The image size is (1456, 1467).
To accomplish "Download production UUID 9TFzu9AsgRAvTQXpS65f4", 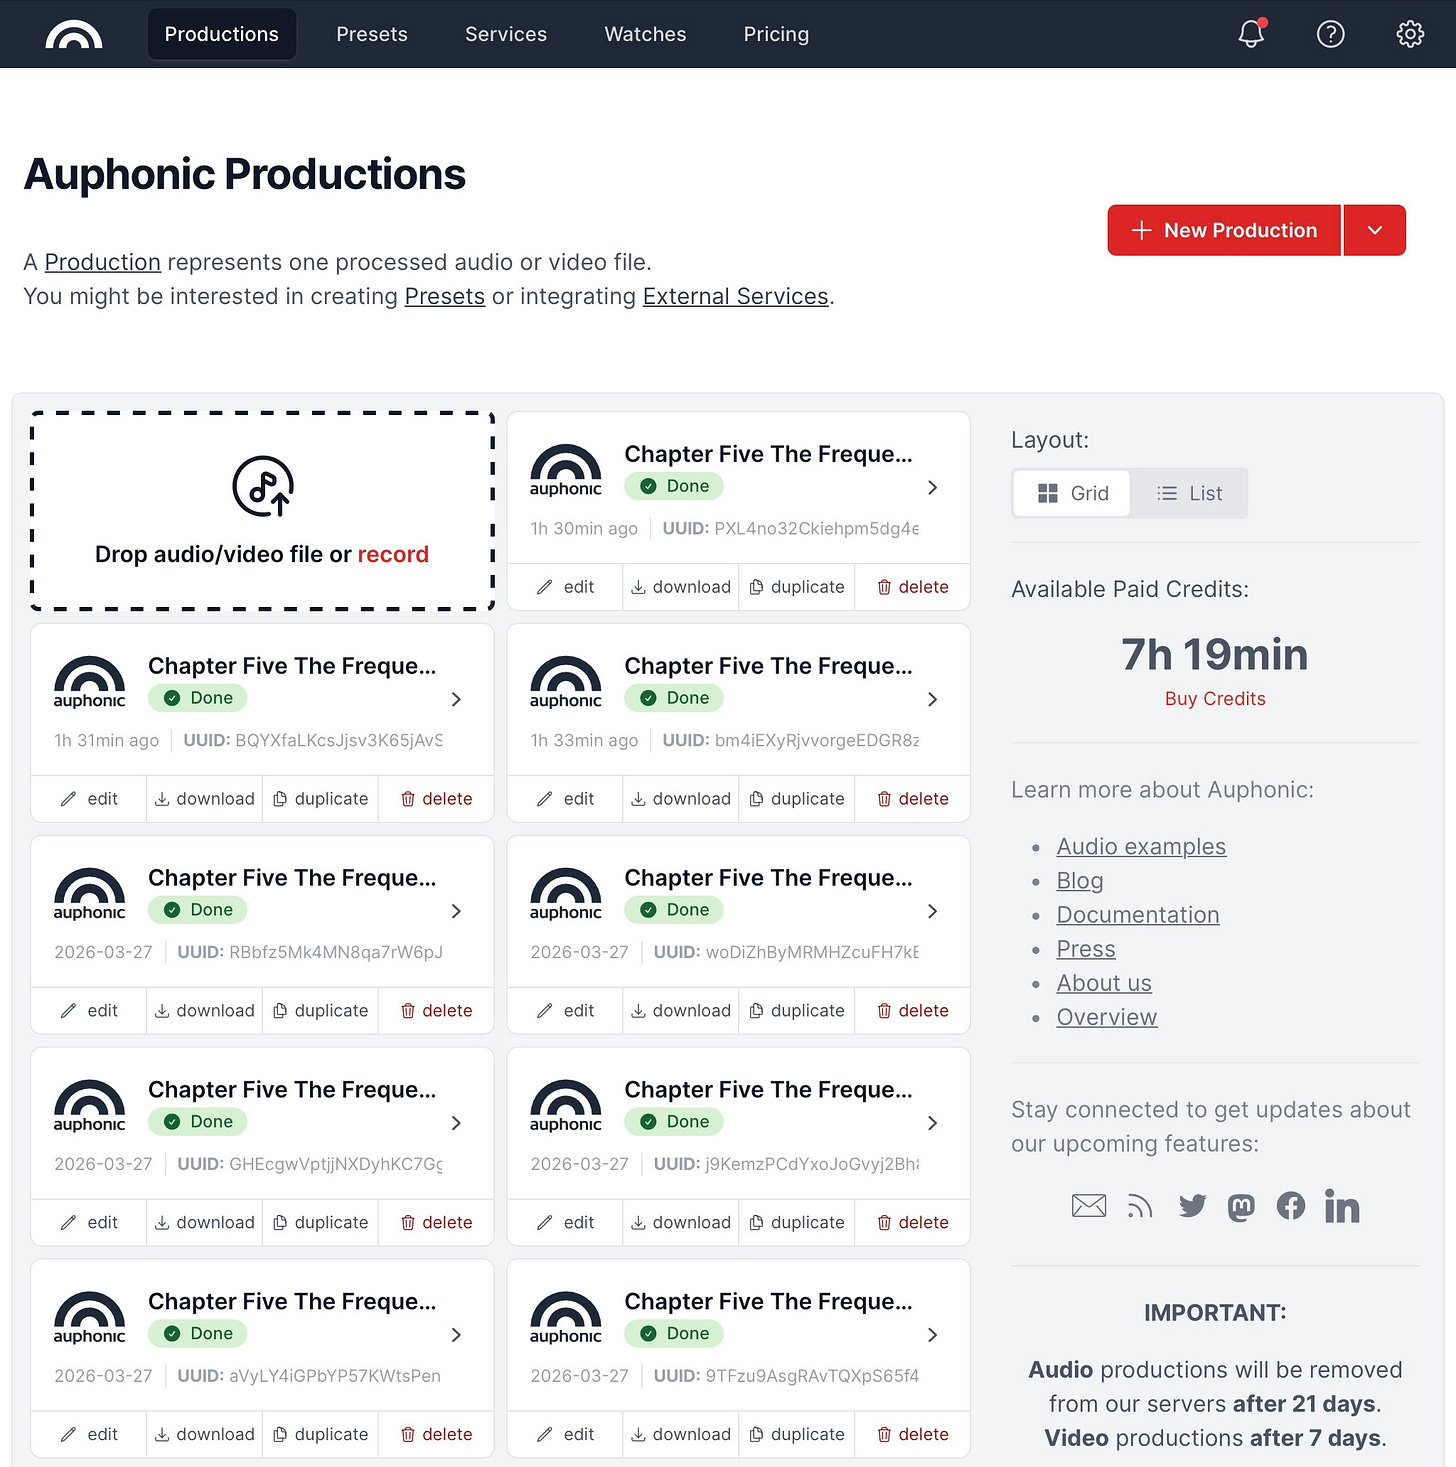I will click(x=681, y=1435).
